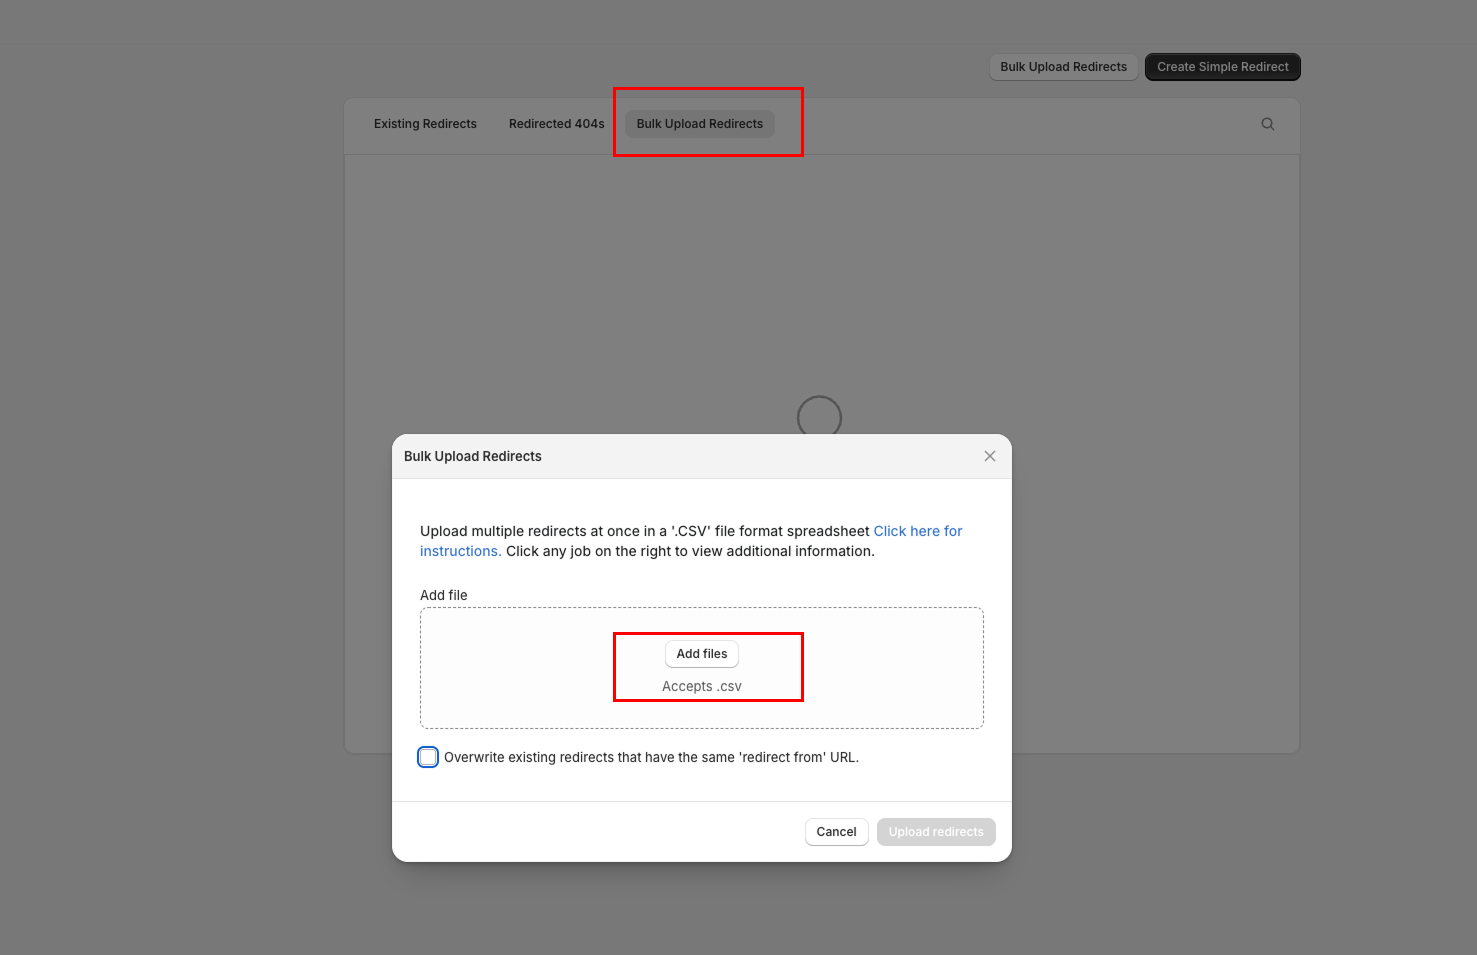
Task: Select the Bulk Upload Redirects tab
Action: point(700,124)
